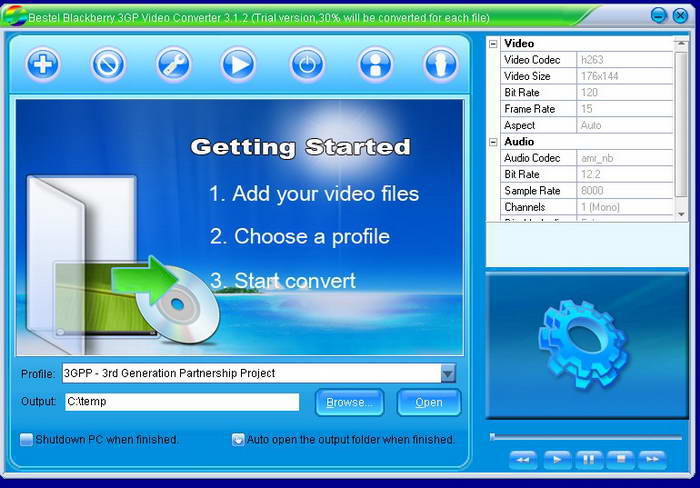Collapse the Audio properties group
700x488 pixels.
[x=493, y=142]
